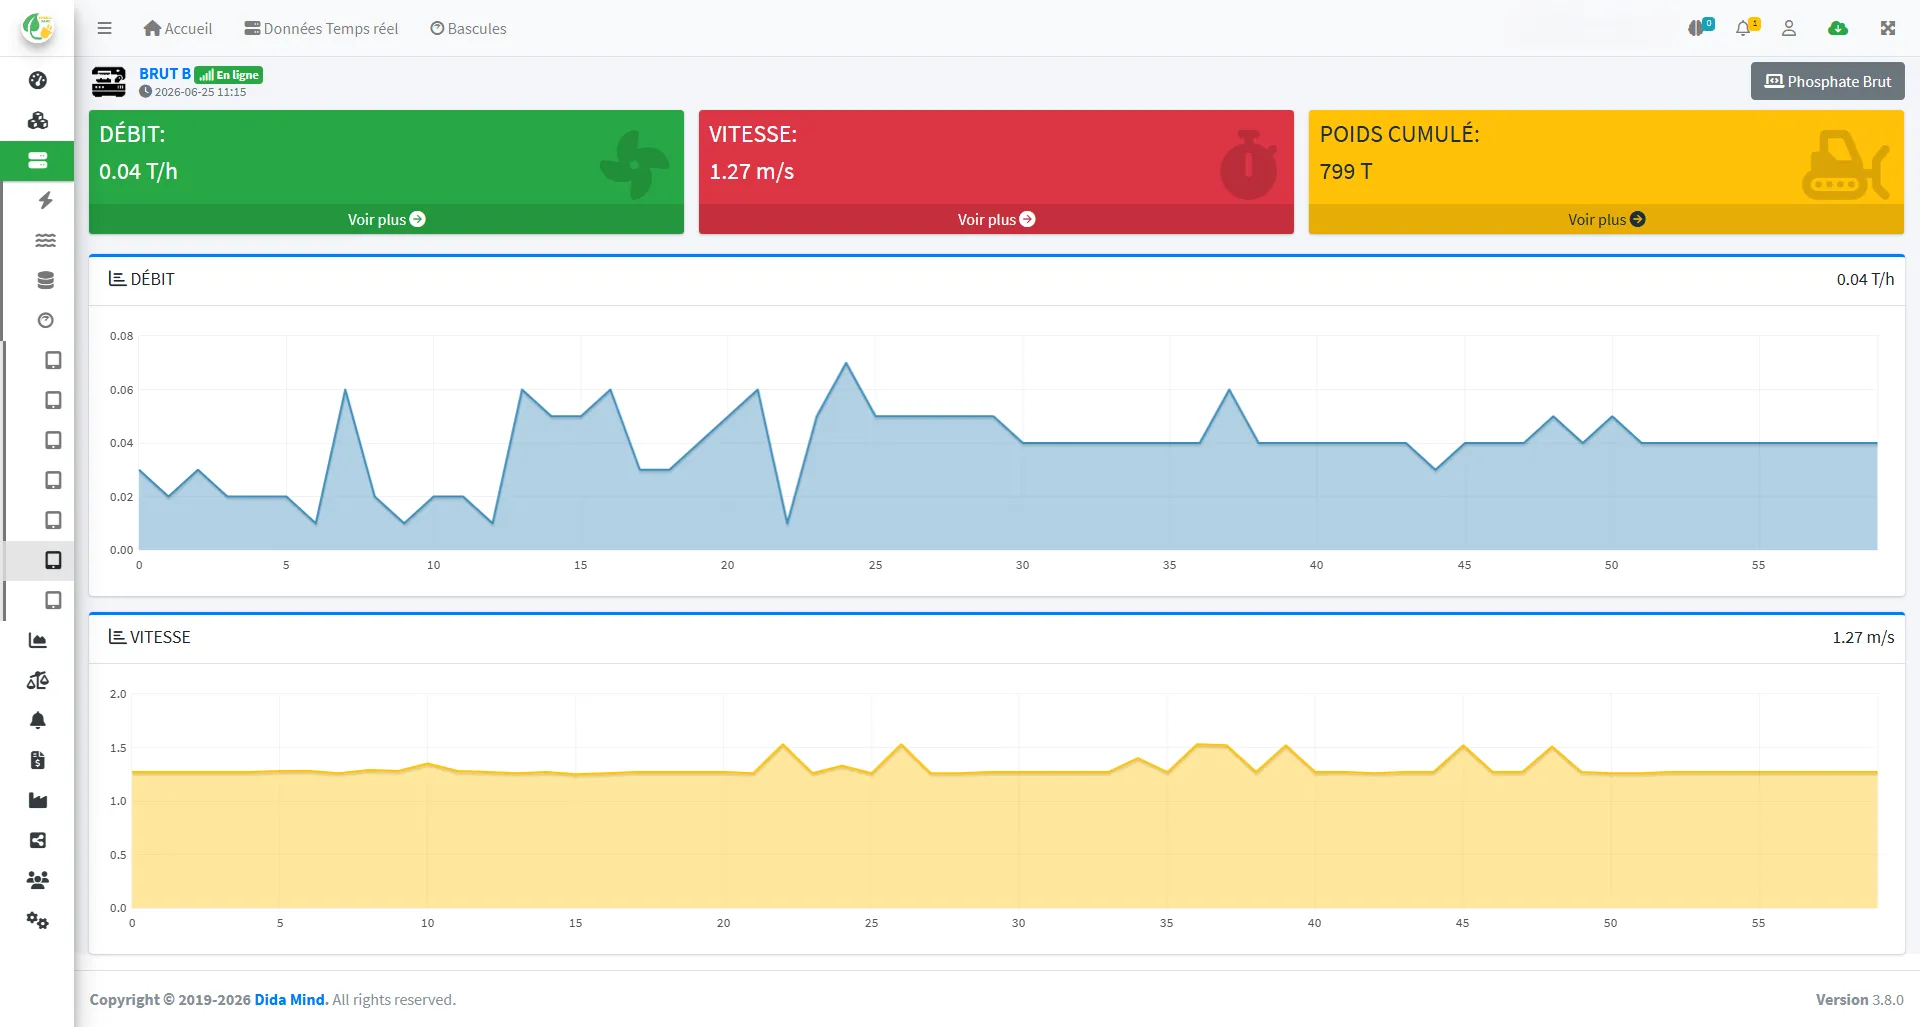Click Voir plus on VITESSE card
Image resolution: width=1920 pixels, height=1027 pixels.
click(x=996, y=219)
